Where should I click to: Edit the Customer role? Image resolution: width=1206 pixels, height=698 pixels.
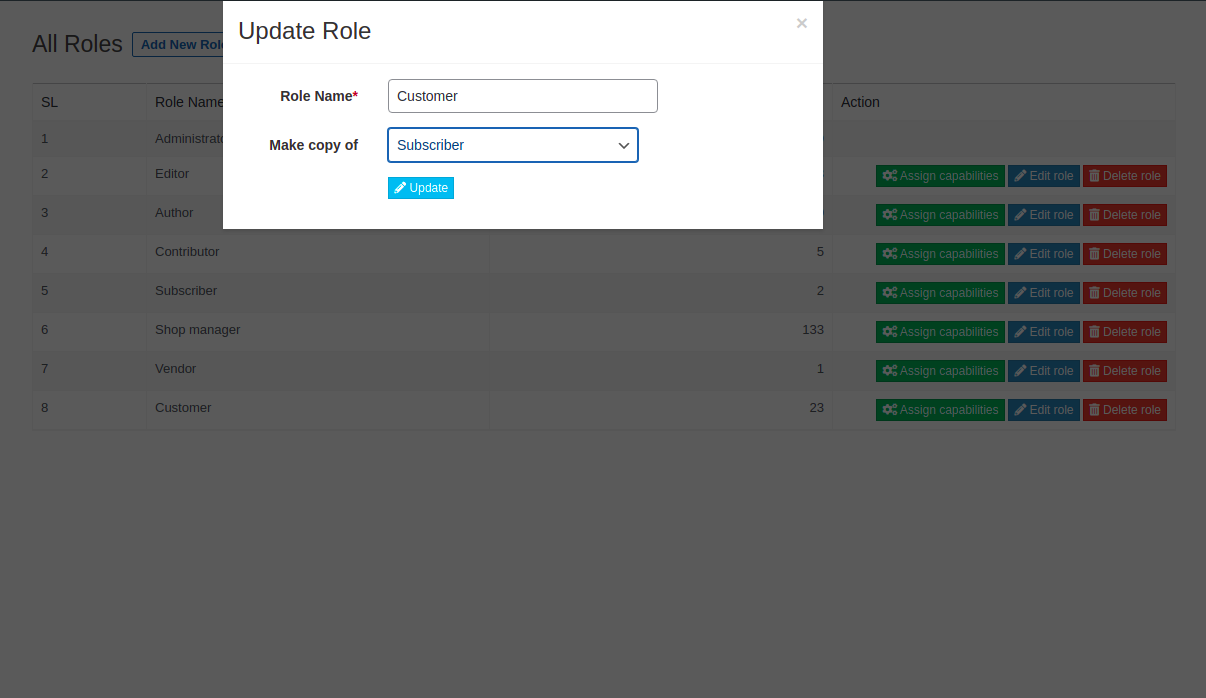tap(1044, 410)
